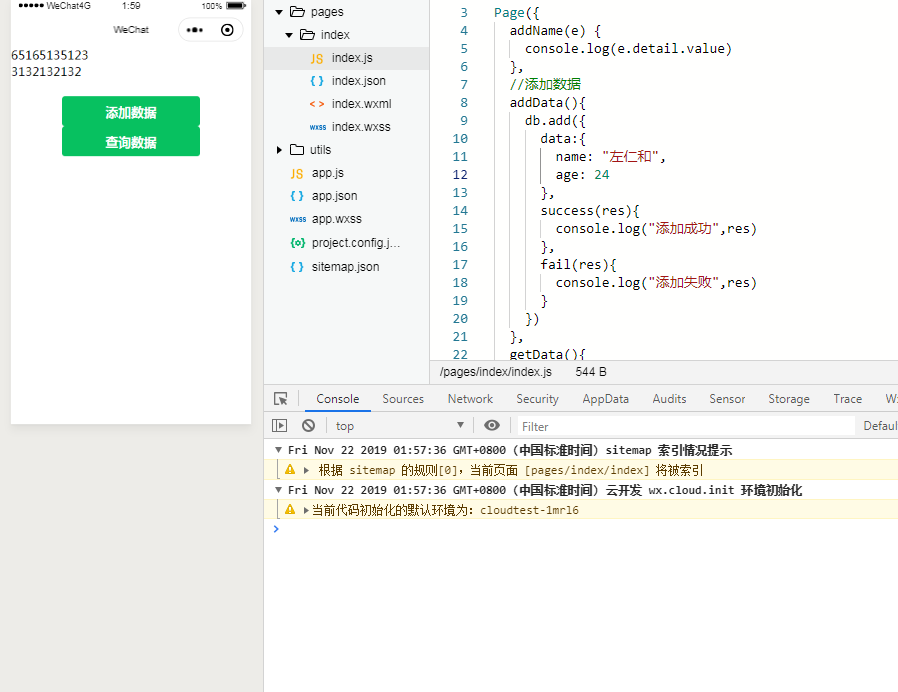Click the element inspector arrow icon
Viewport: 898px width, 692px height.
(281, 399)
